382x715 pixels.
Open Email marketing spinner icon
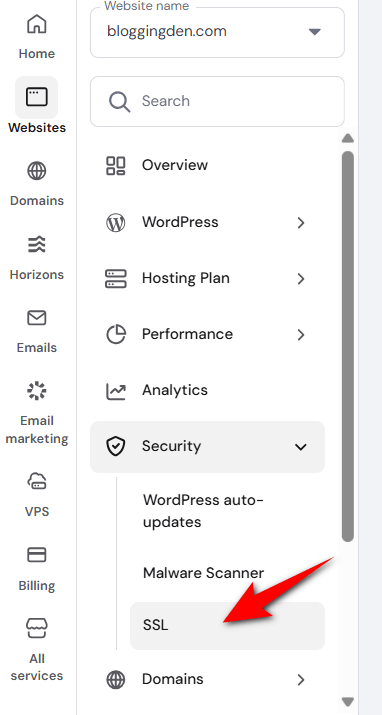click(36, 391)
